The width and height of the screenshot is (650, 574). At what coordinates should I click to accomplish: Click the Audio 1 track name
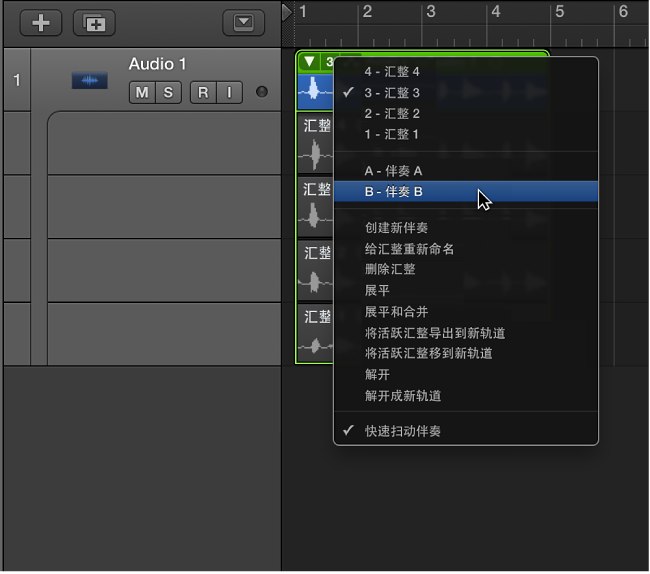157,64
